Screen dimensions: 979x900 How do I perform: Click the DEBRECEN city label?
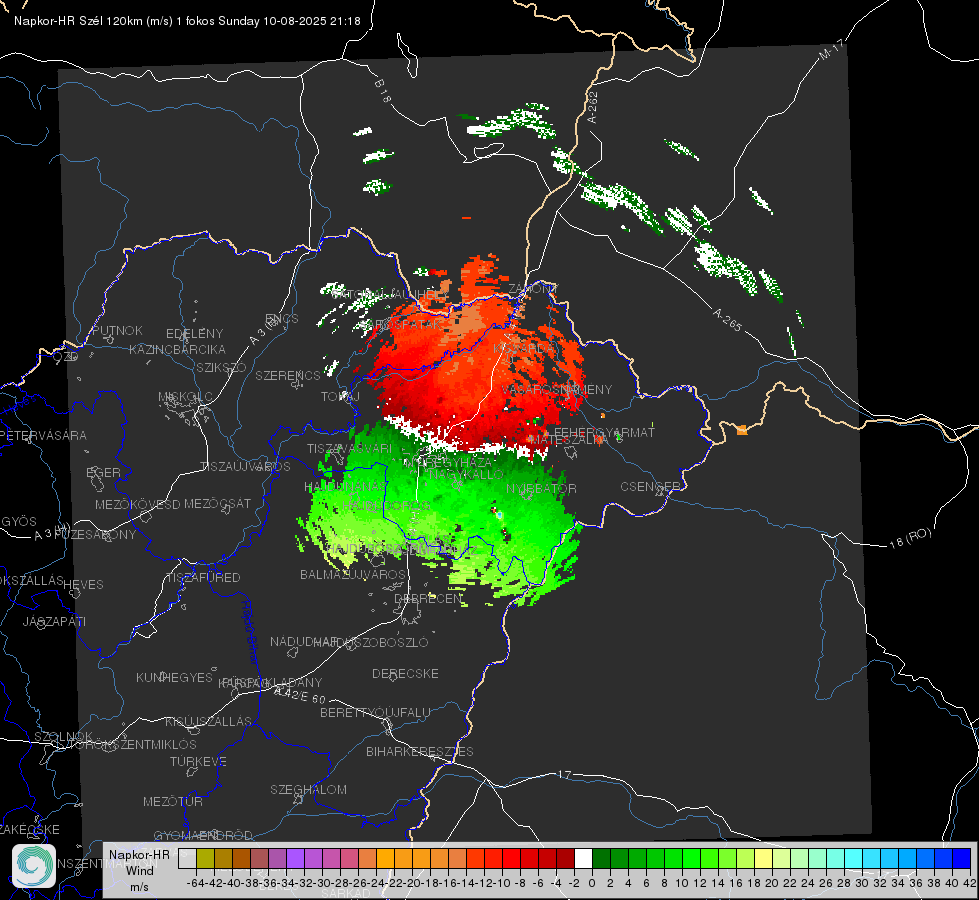[428, 598]
